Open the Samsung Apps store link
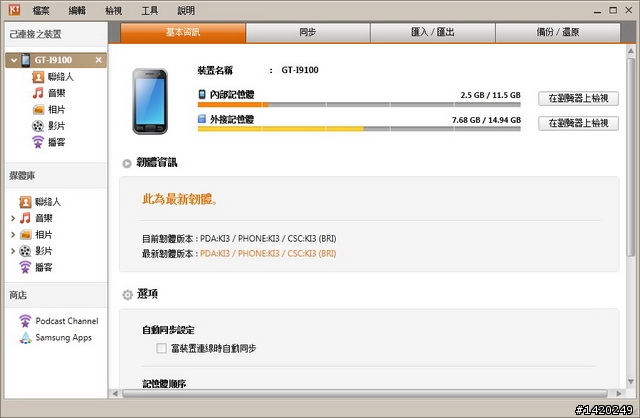This screenshot has width=640, height=418. point(63,338)
